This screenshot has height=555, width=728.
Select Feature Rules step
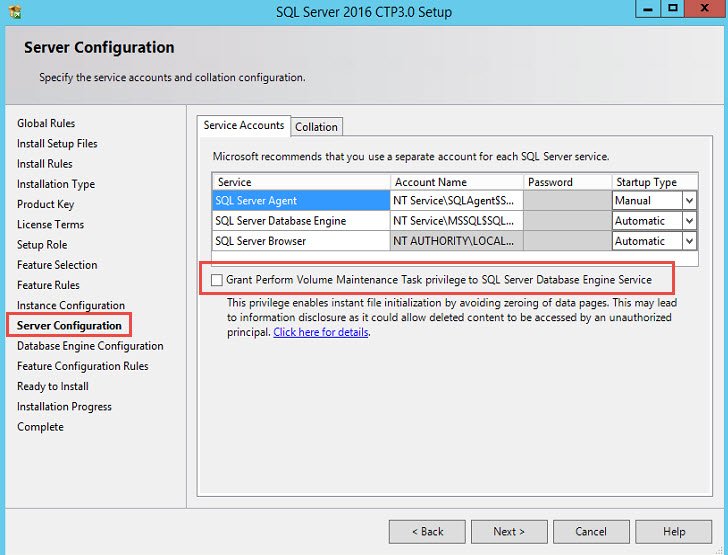tap(48, 285)
